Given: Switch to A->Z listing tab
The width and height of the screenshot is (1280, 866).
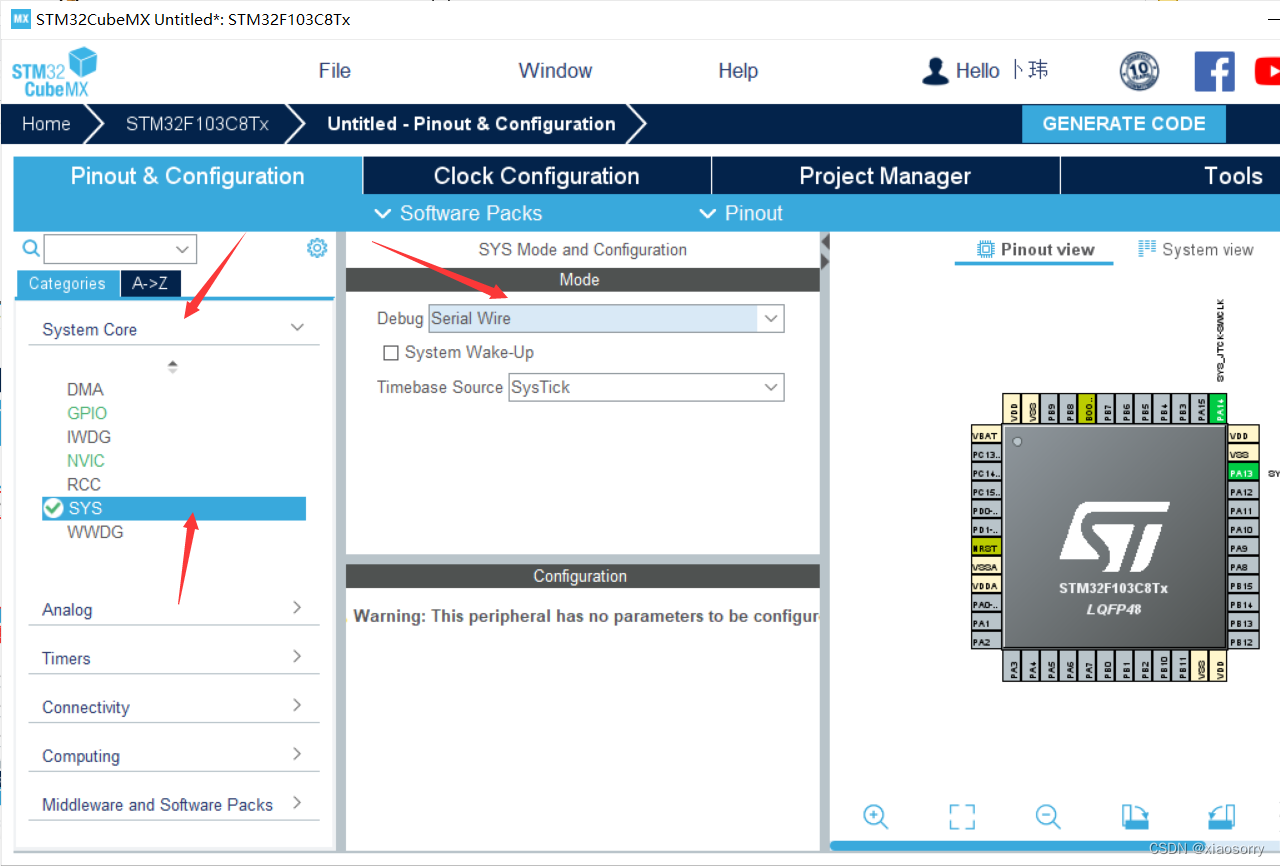Looking at the screenshot, I should 150,284.
